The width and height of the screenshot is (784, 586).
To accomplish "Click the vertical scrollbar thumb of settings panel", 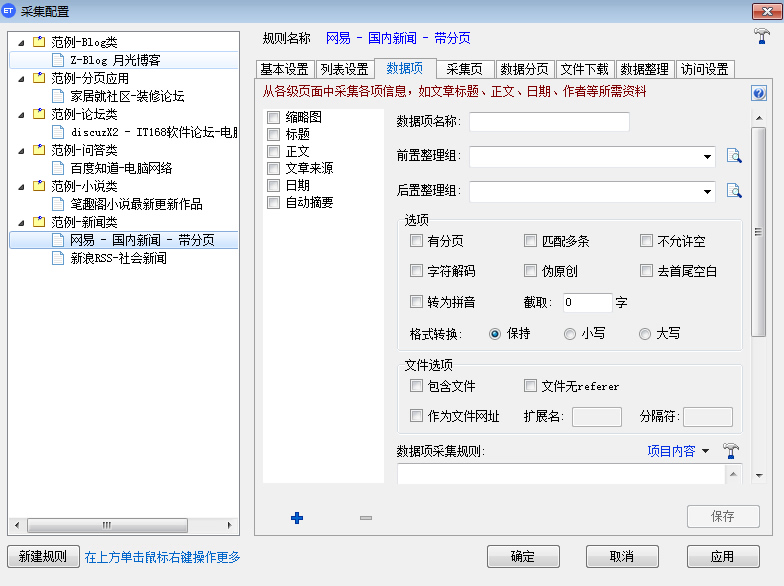I will click(758, 232).
